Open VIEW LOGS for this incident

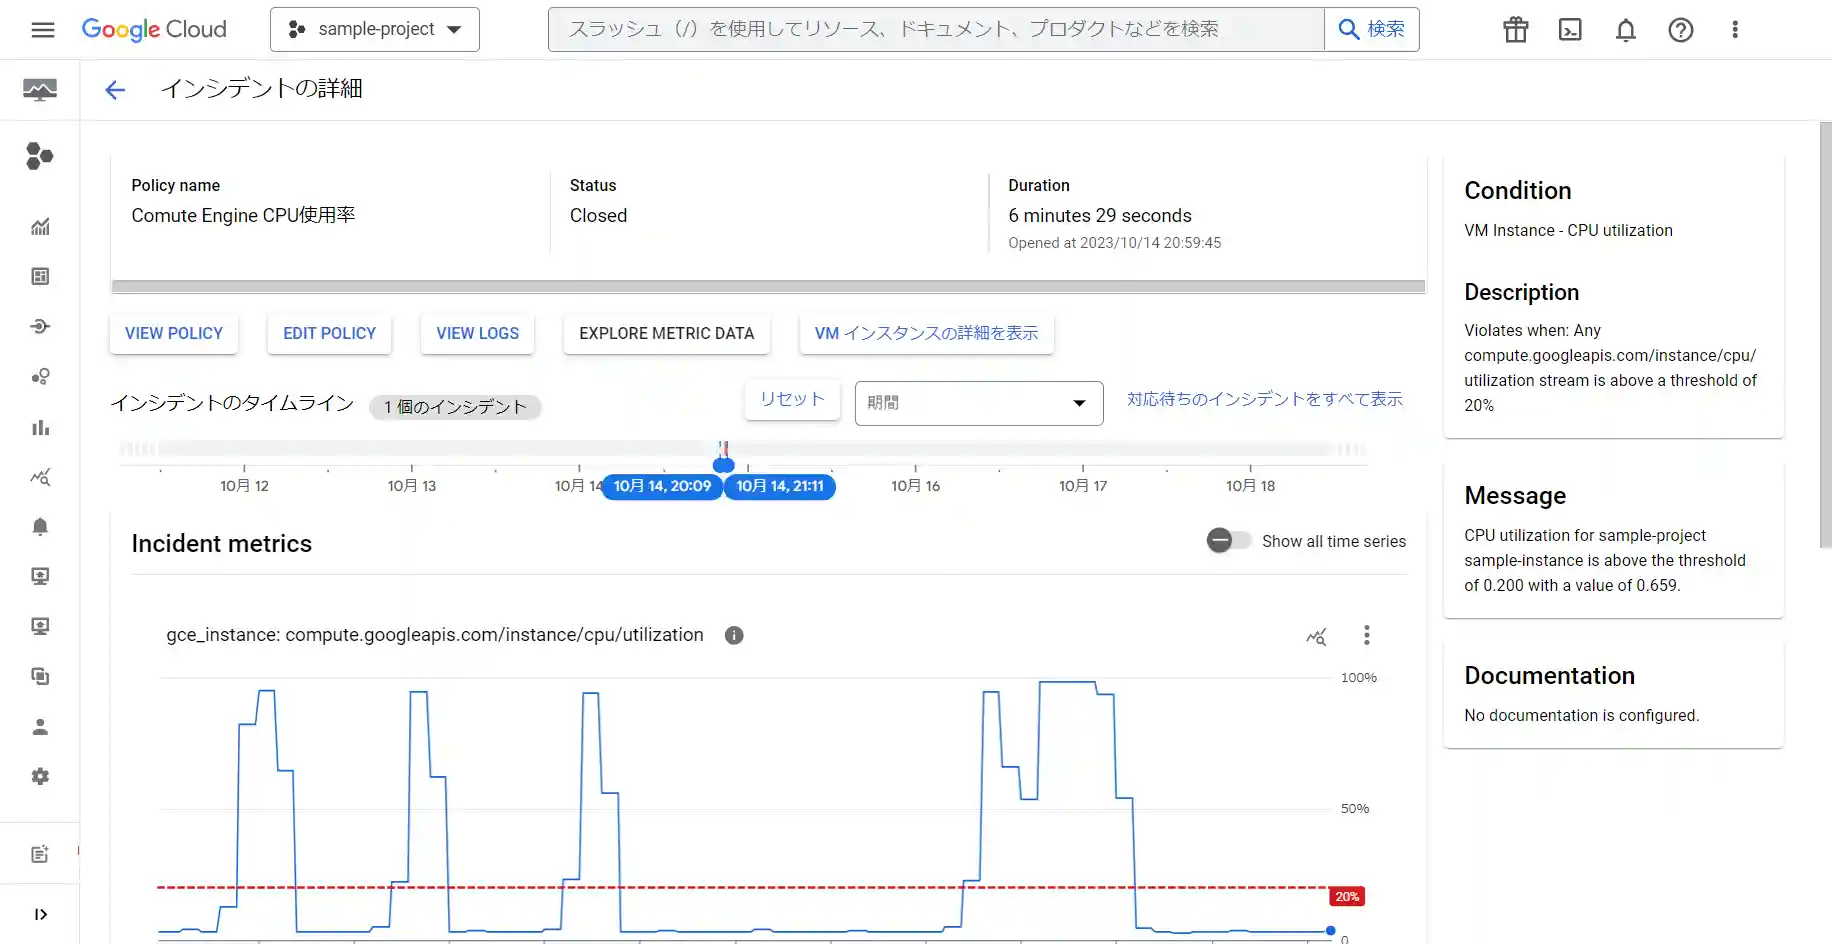[x=477, y=334]
